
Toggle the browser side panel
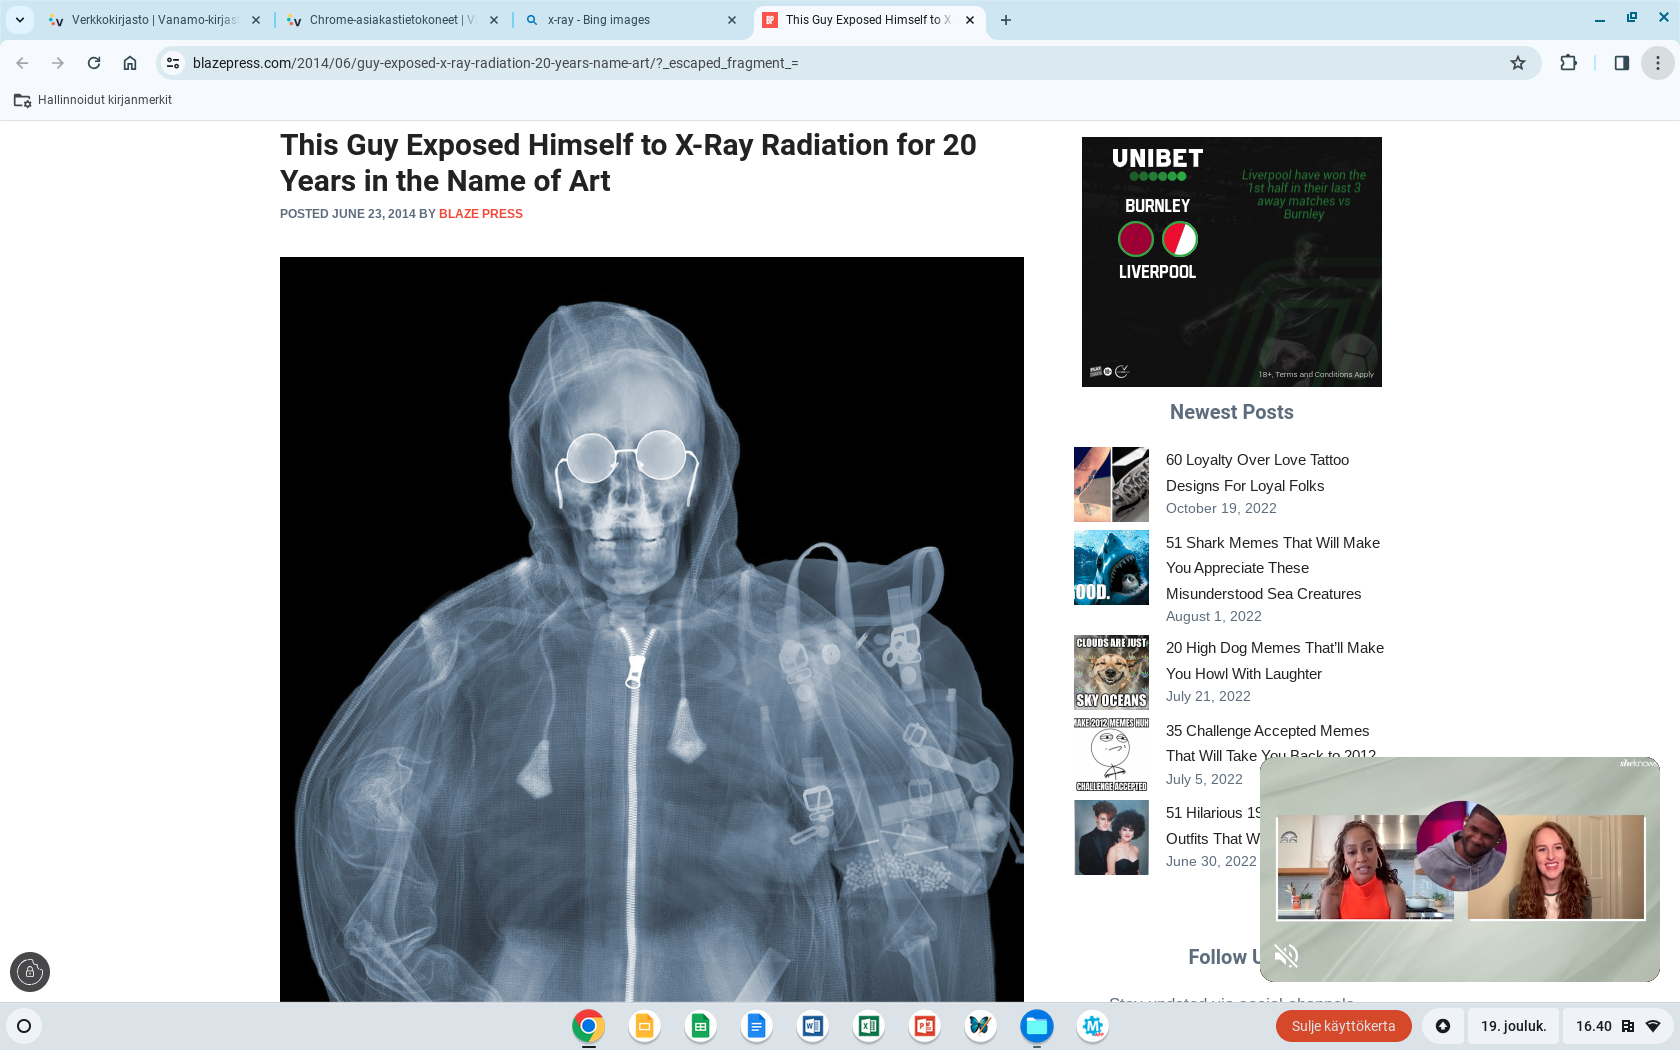(1622, 63)
